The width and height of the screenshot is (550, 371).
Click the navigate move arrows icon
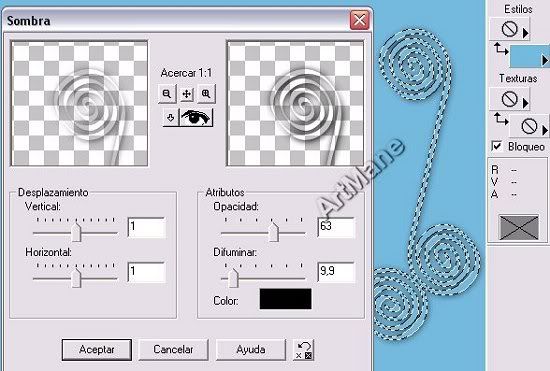(187, 94)
